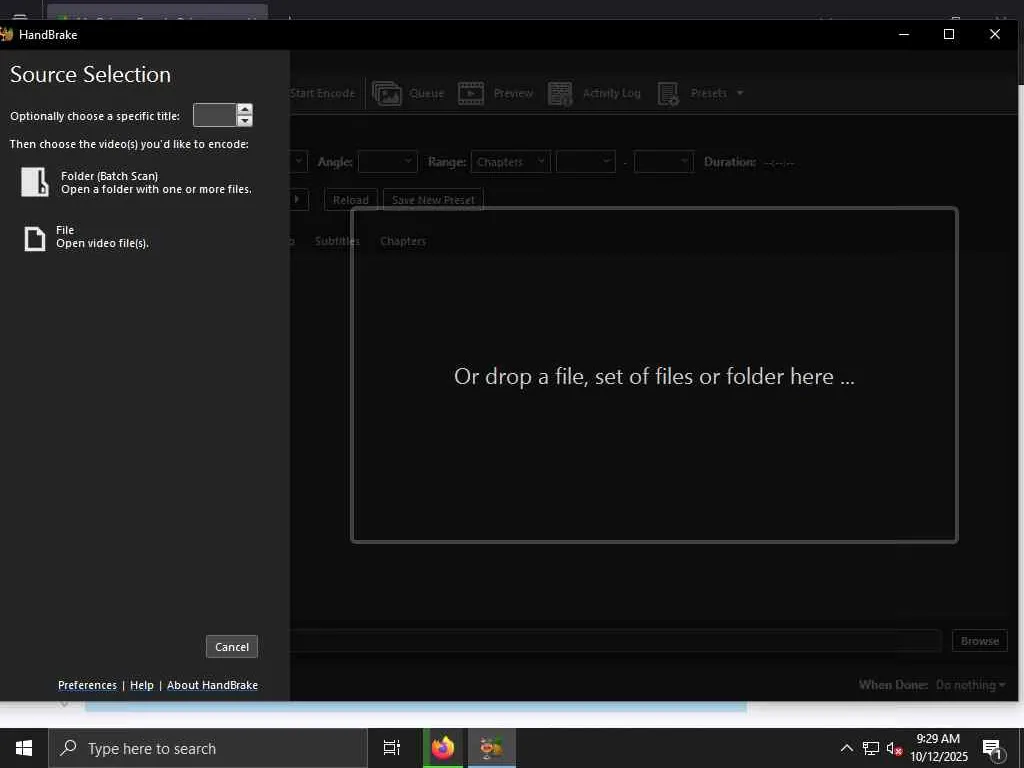The width and height of the screenshot is (1024, 768).
Task: Click the Reload button
Action: point(351,200)
